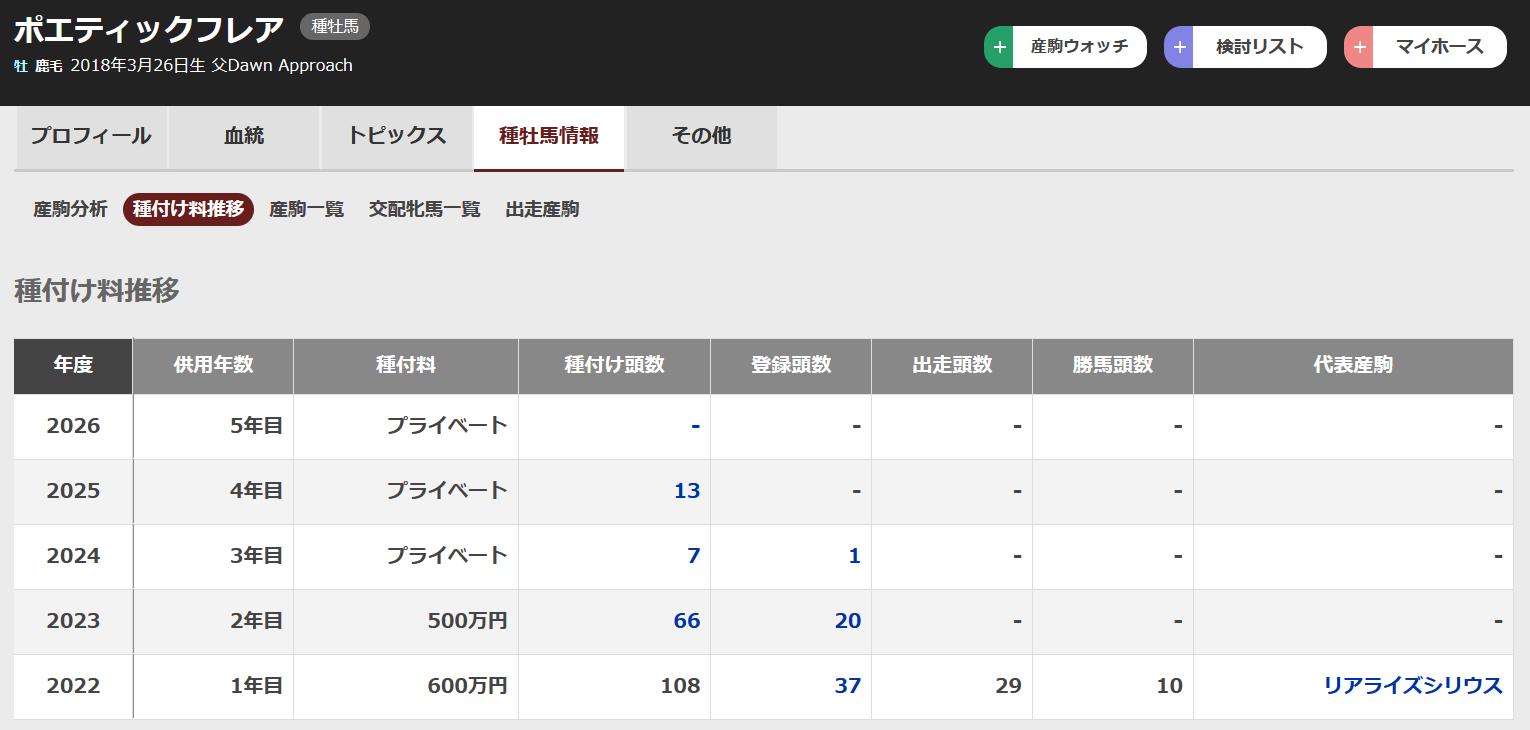Select the 種付け料推移 pill
This screenshot has height=730, width=1530.
tap(188, 209)
